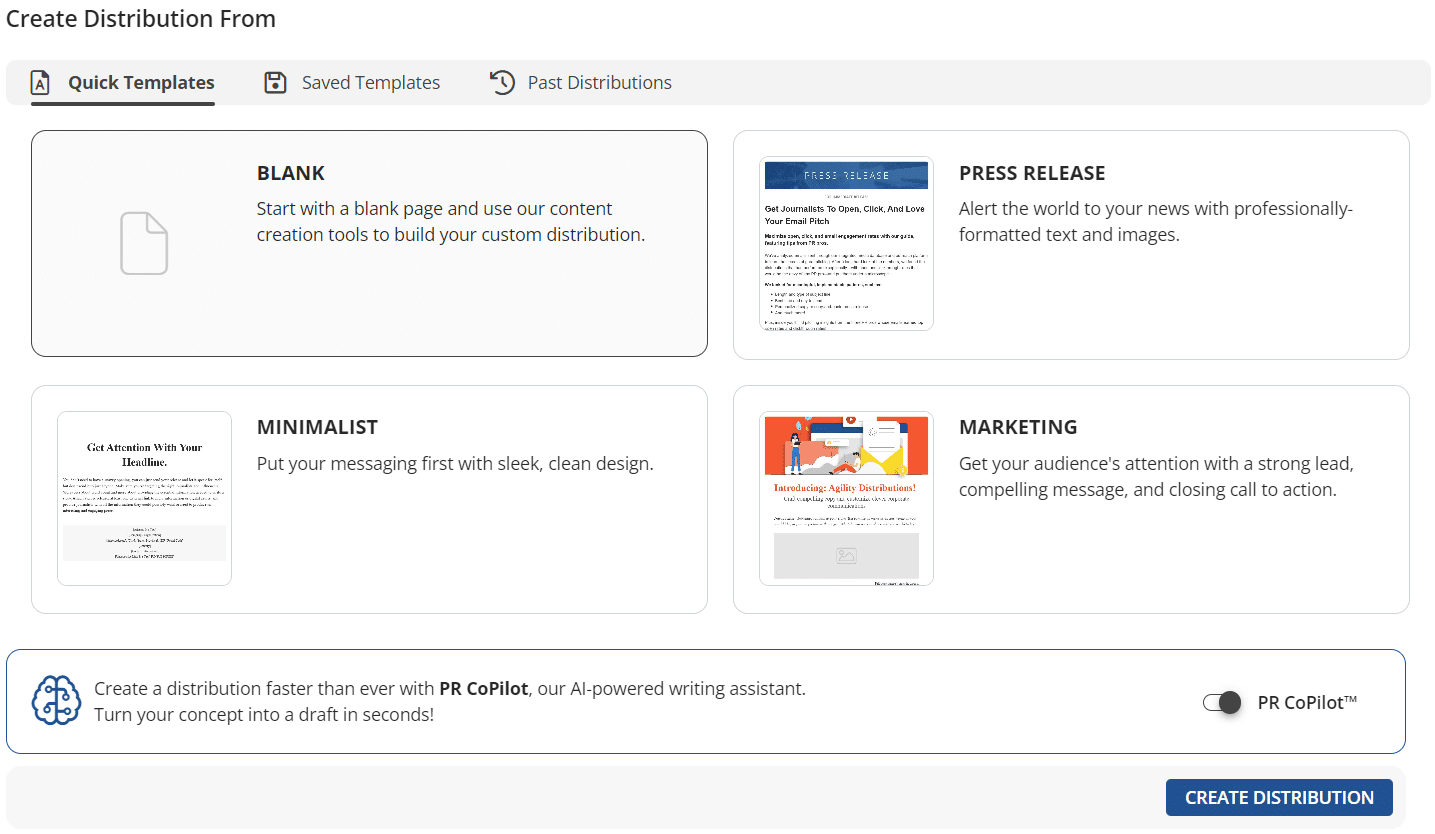Click the blank page icon in Blank card

tap(144, 243)
